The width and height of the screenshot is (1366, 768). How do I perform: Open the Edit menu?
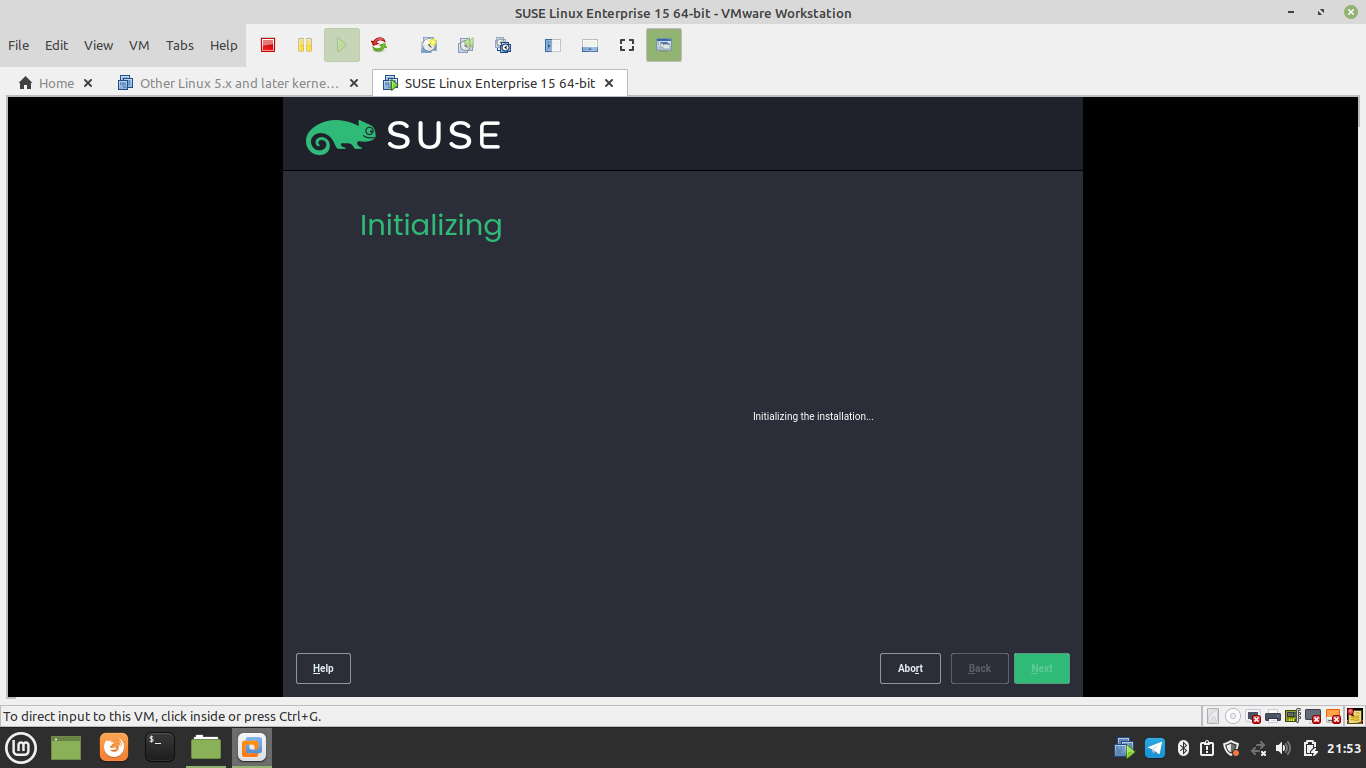(x=56, y=45)
